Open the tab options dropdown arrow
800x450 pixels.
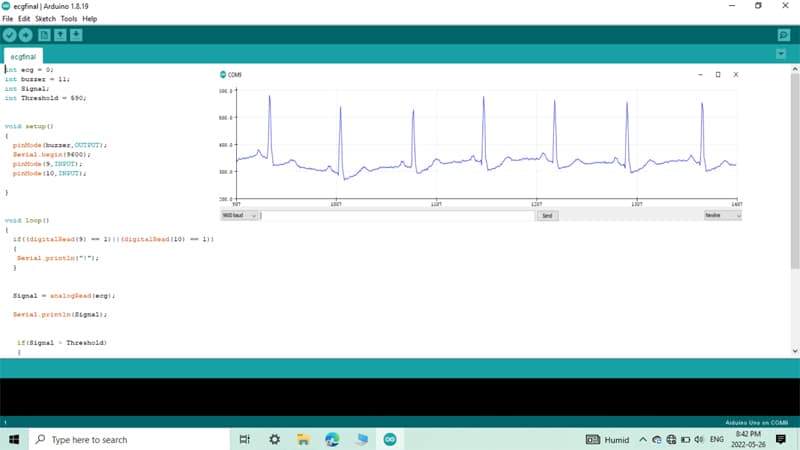(x=783, y=54)
